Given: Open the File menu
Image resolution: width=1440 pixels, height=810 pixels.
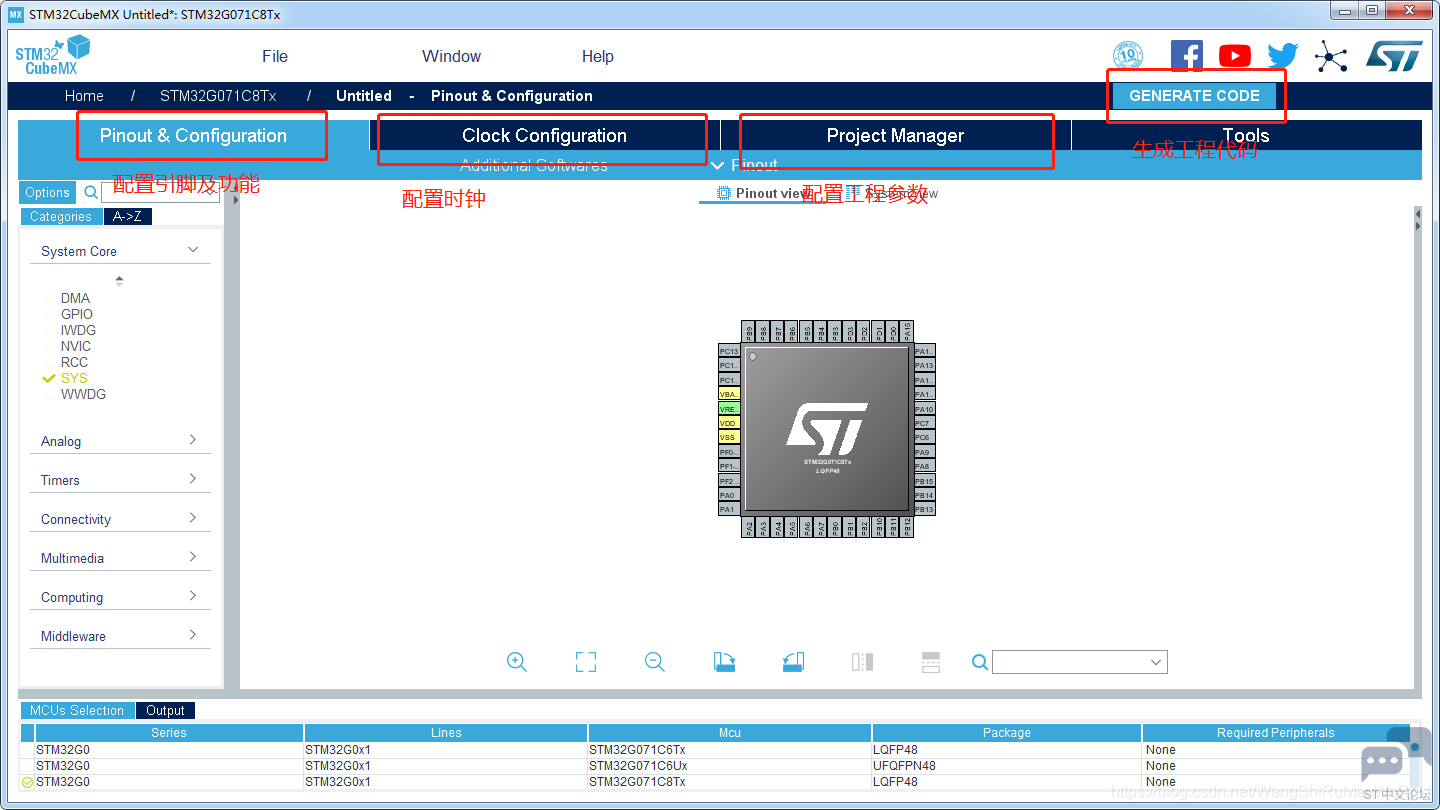Looking at the screenshot, I should tap(275, 56).
